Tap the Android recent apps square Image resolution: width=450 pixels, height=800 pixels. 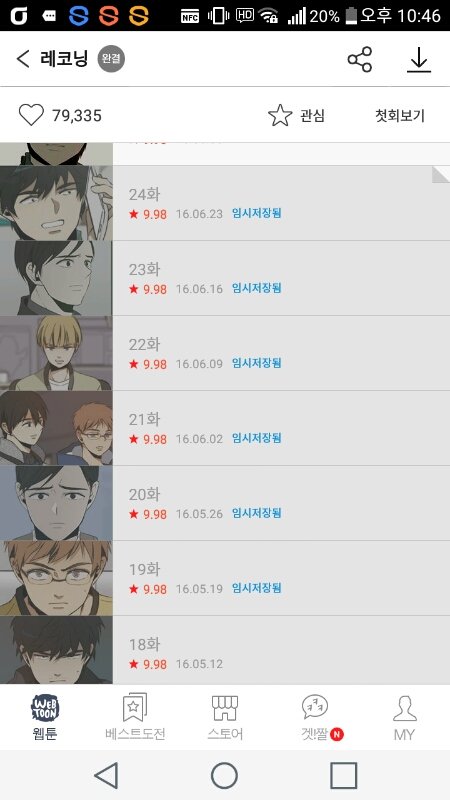click(x=343, y=776)
